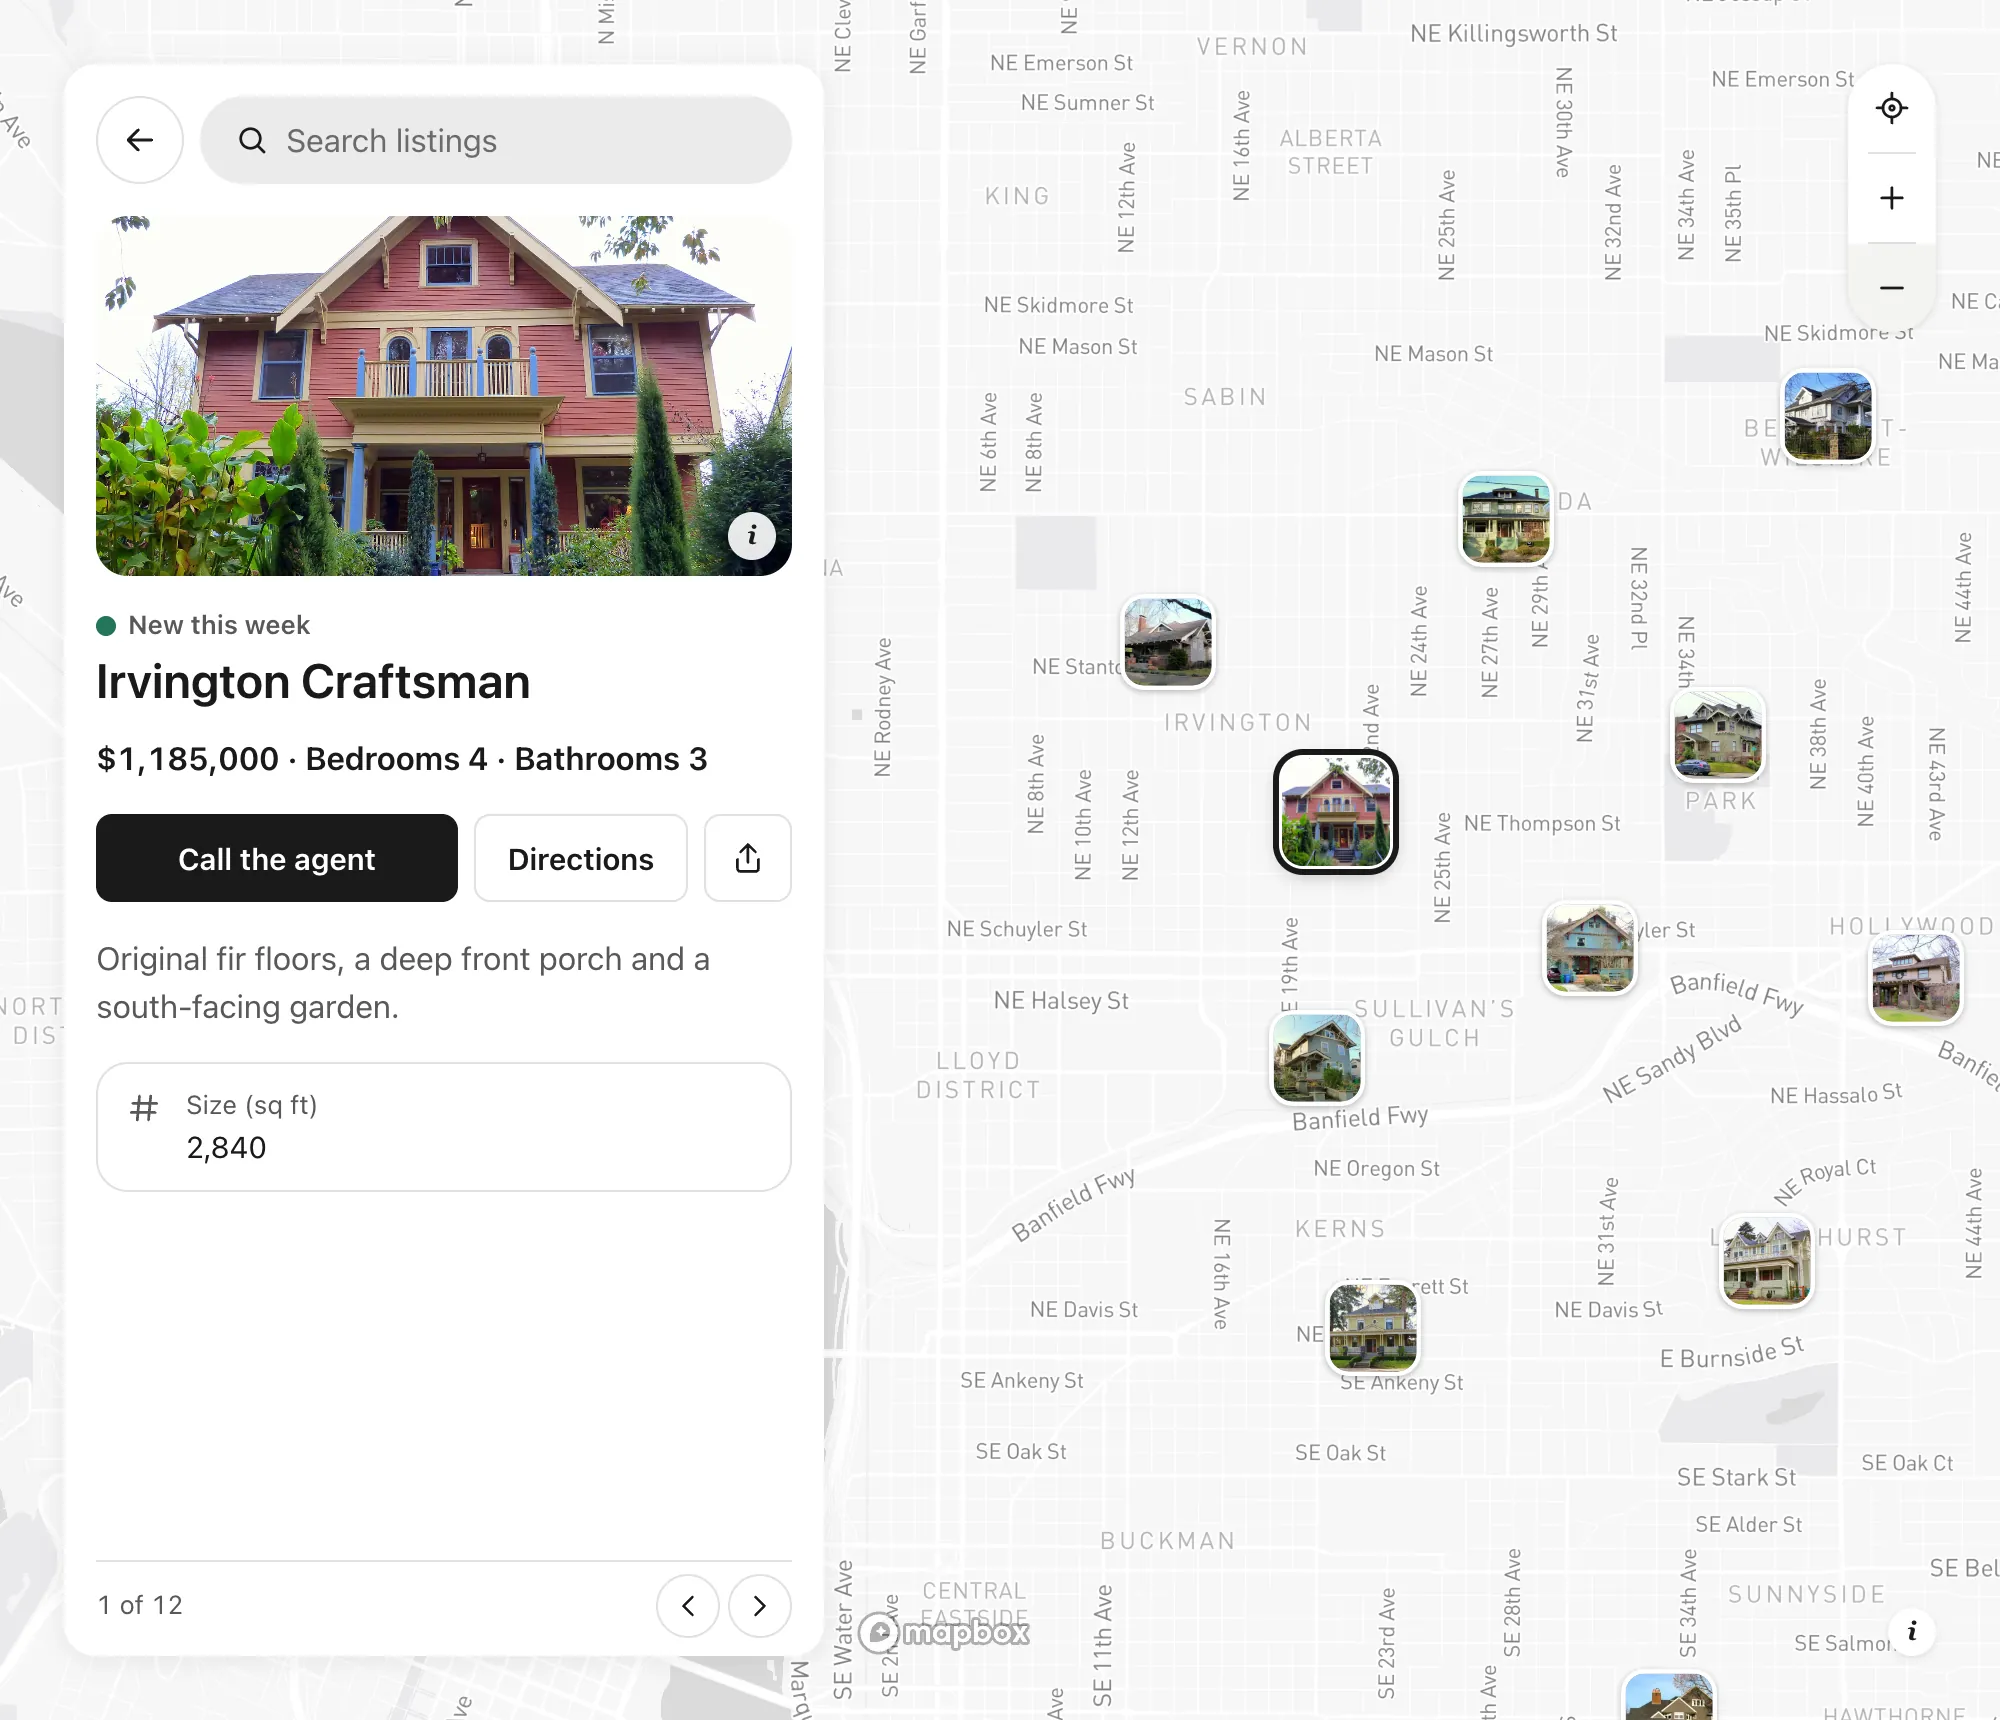This screenshot has height=1720, width=2000.
Task: Click the New this week status label
Action: coord(219,625)
